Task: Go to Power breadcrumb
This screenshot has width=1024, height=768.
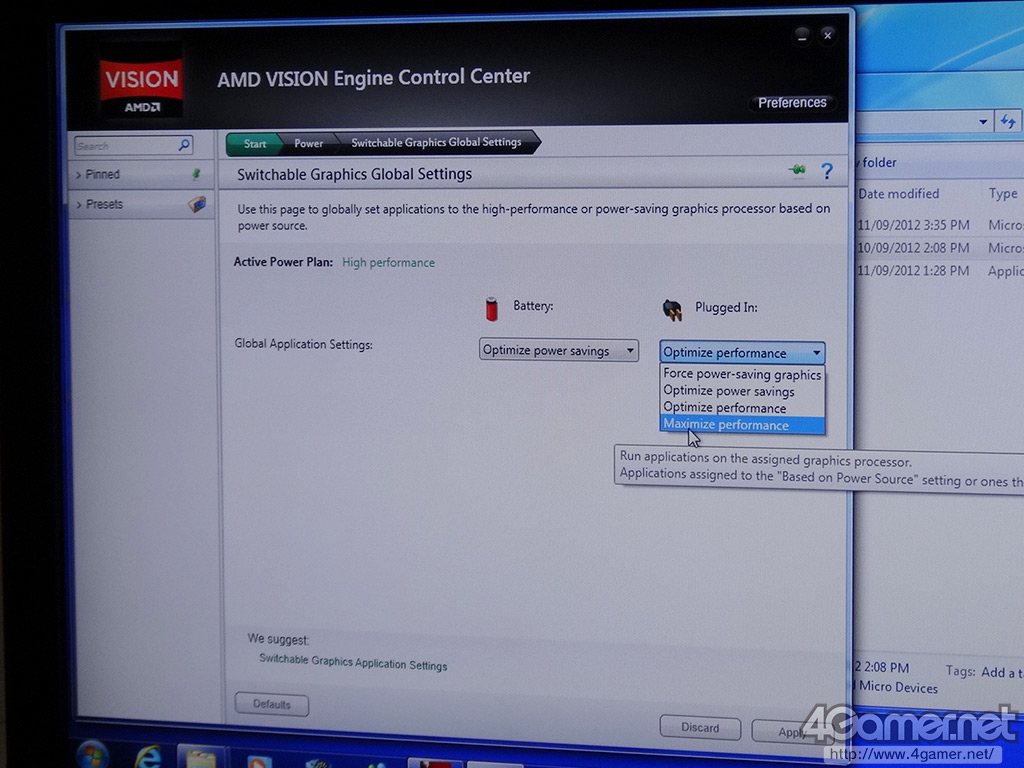Action: 308,143
